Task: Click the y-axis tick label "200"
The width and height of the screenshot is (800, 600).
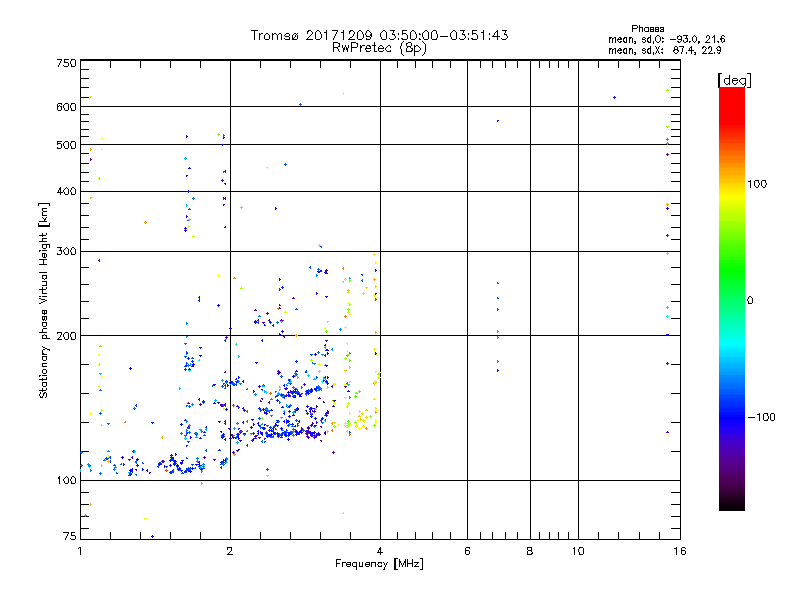Action: [x=66, y=336]
